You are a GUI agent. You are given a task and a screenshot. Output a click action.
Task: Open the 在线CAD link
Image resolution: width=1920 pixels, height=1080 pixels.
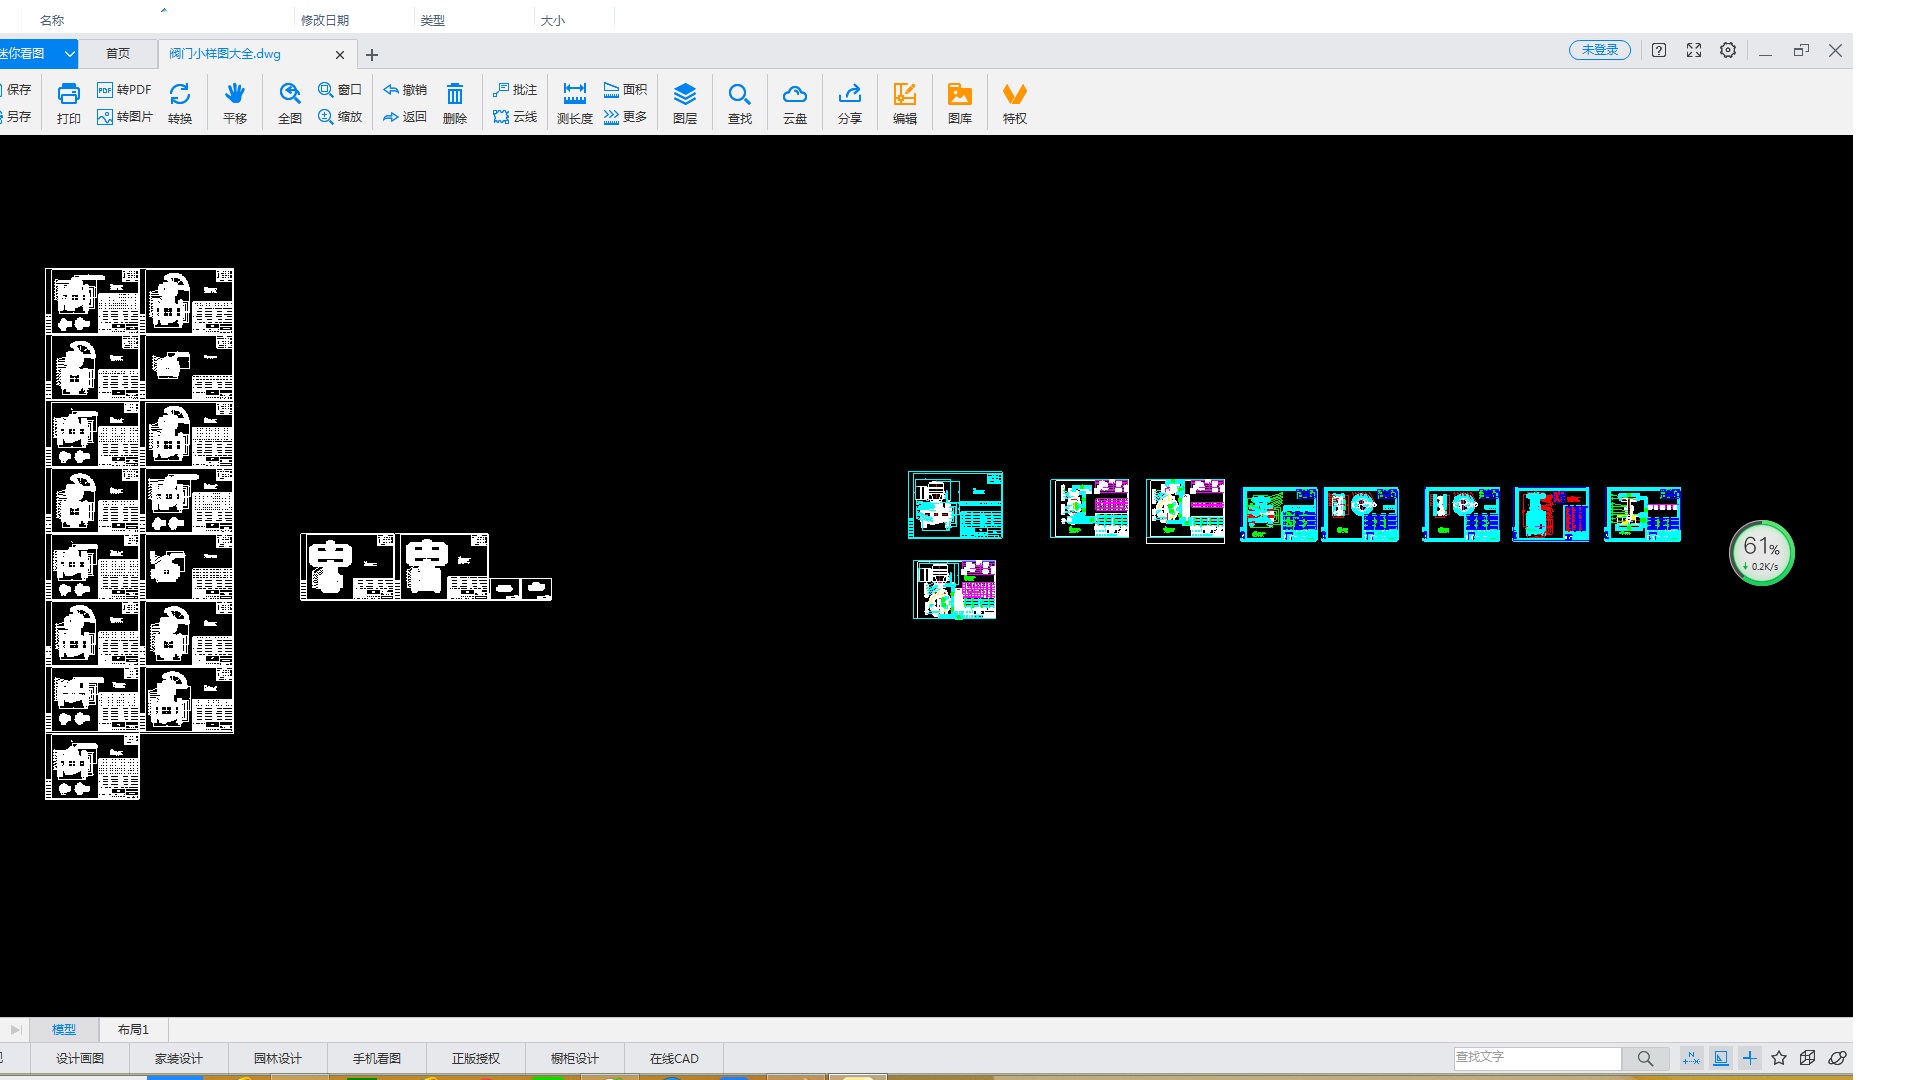(x=674, y=1058)
